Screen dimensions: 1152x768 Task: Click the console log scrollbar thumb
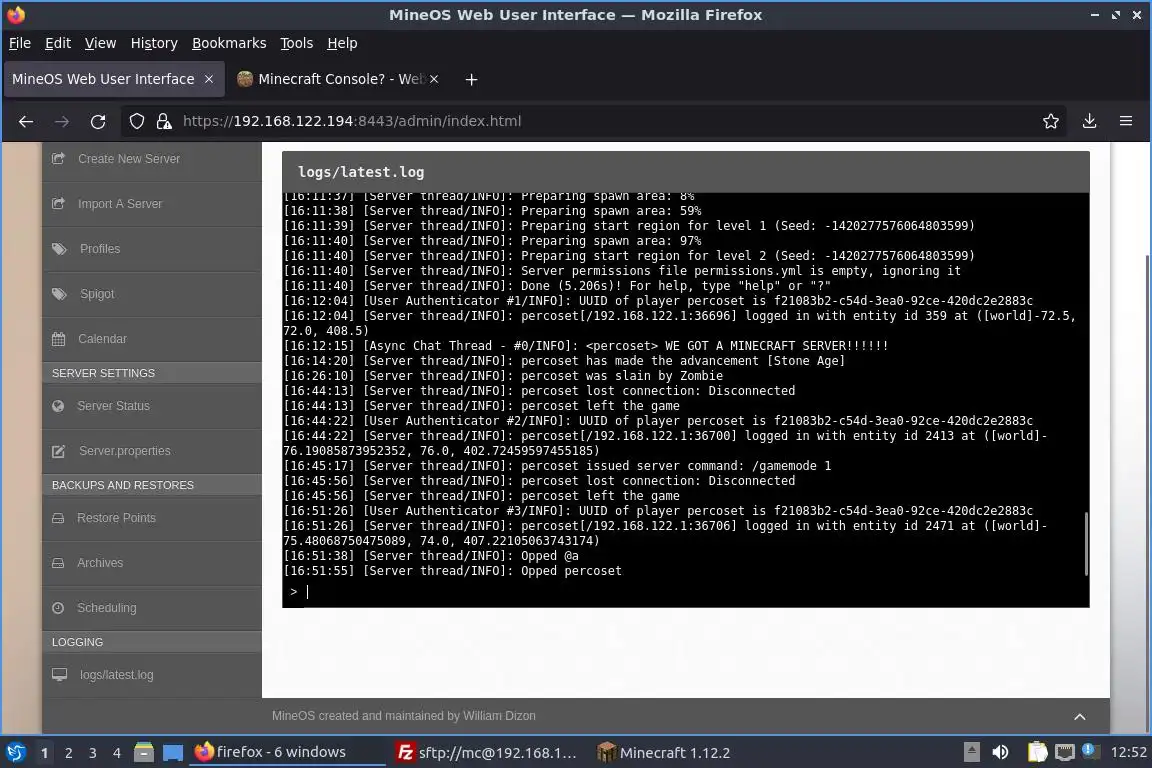pyautogui.click(x=1086, y=544)
